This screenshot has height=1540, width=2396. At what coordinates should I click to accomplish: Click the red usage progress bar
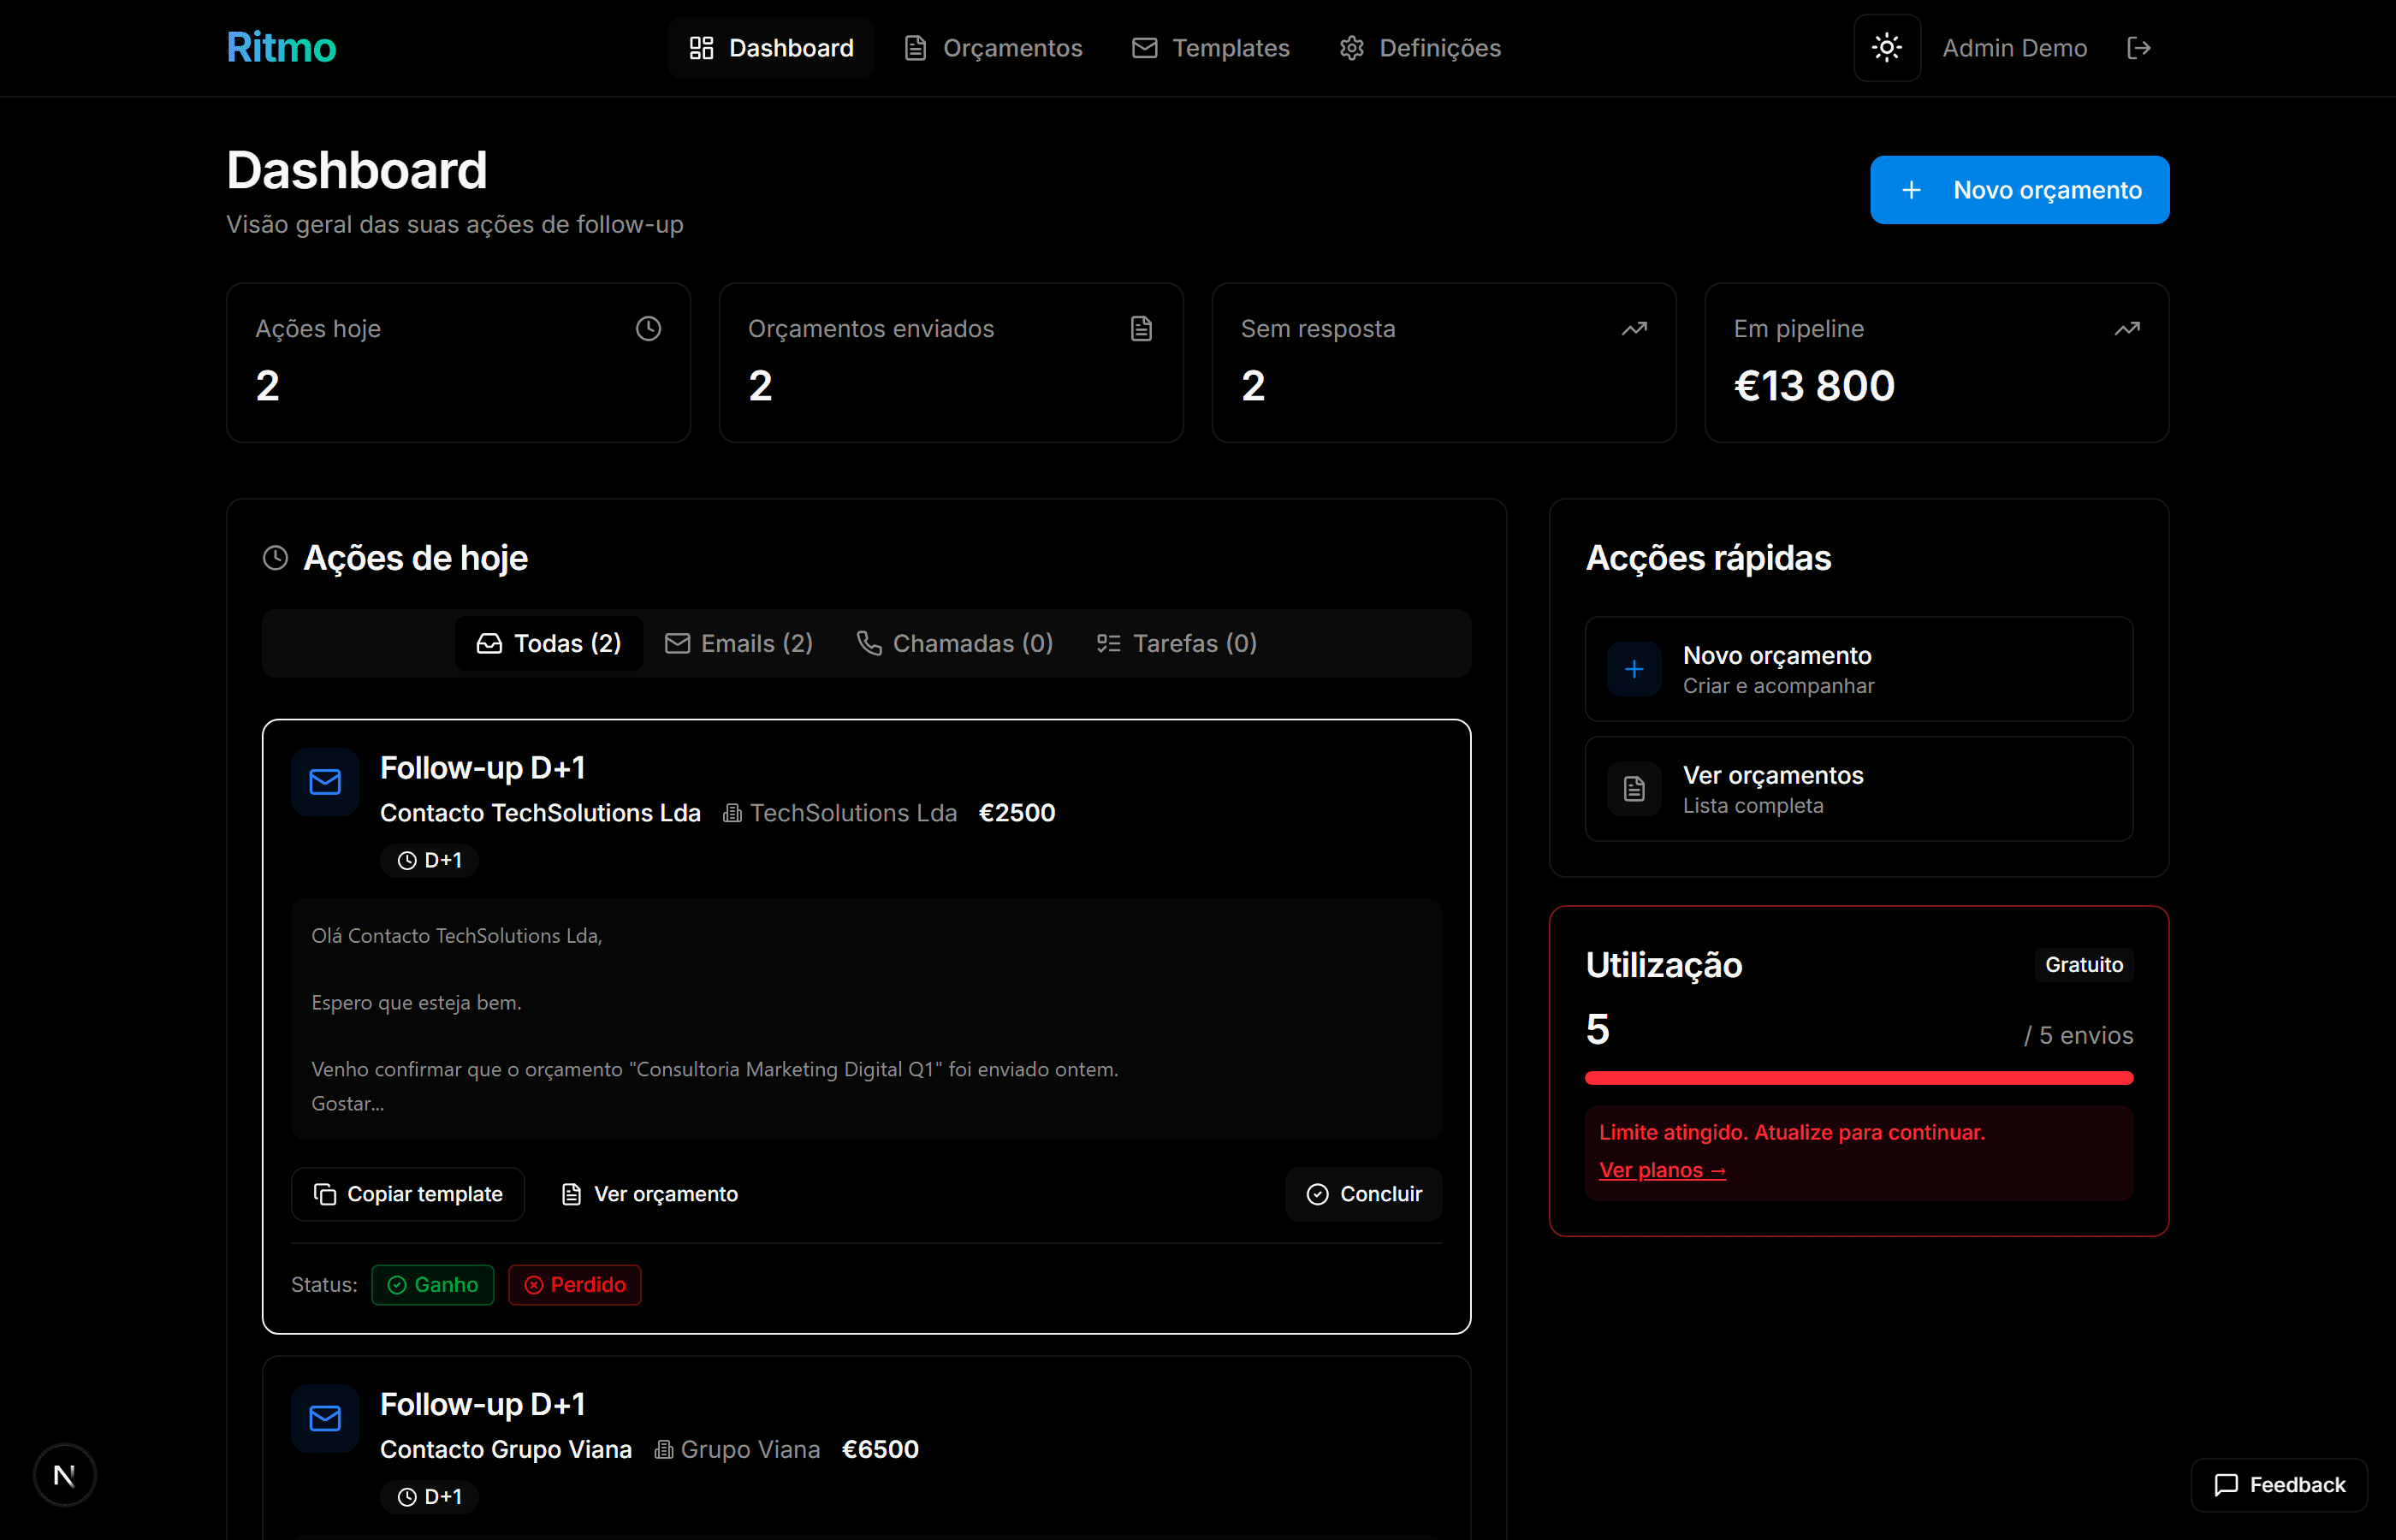click(x=1858, y=1078)
